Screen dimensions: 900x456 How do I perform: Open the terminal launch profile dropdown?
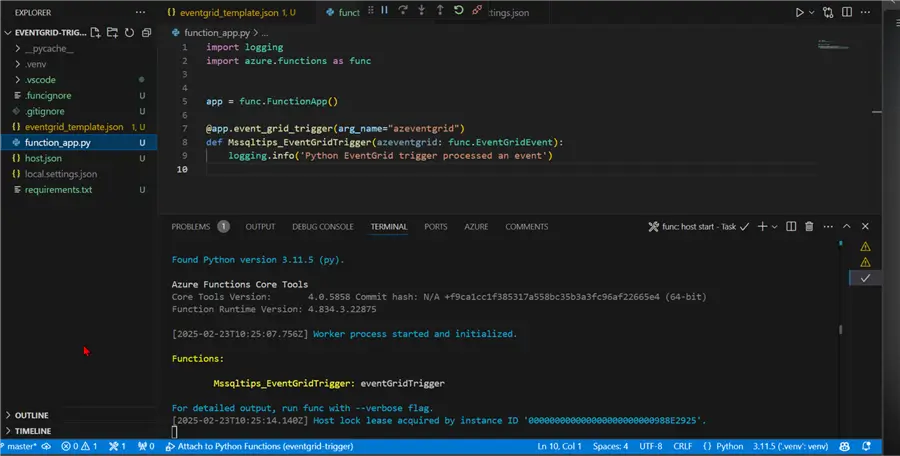774,226
